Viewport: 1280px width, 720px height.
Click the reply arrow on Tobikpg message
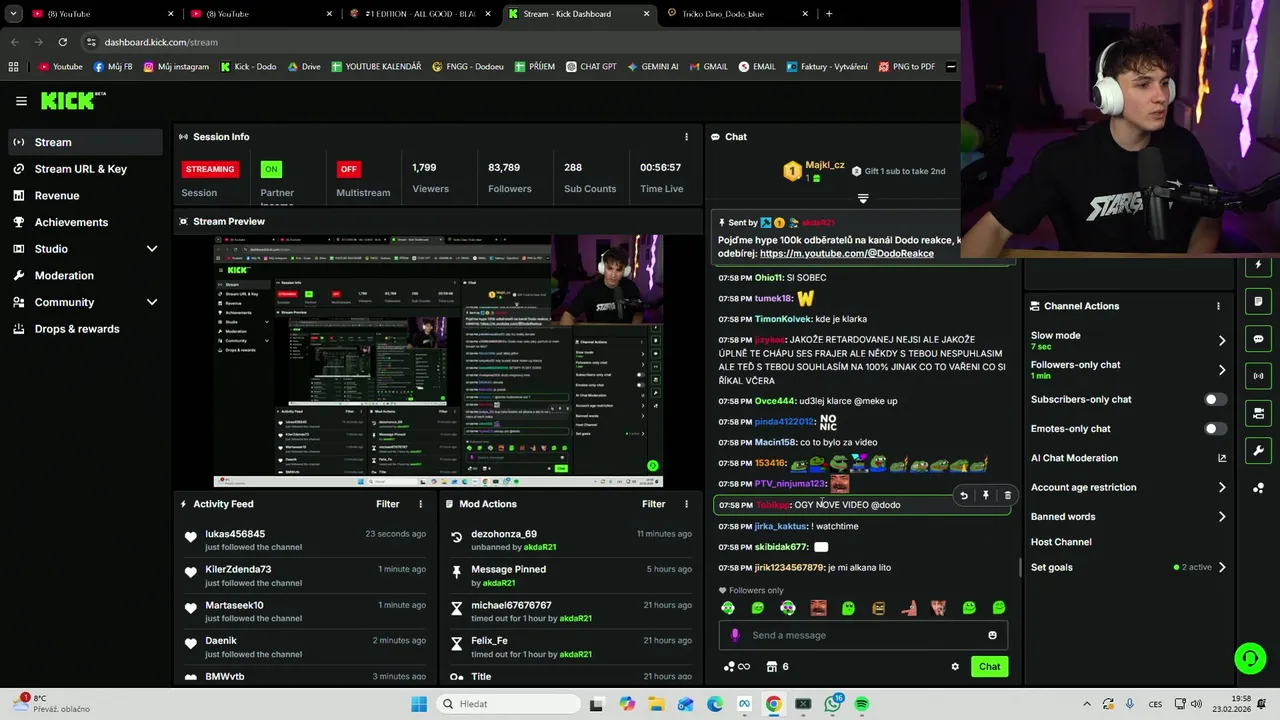[964, 495]
